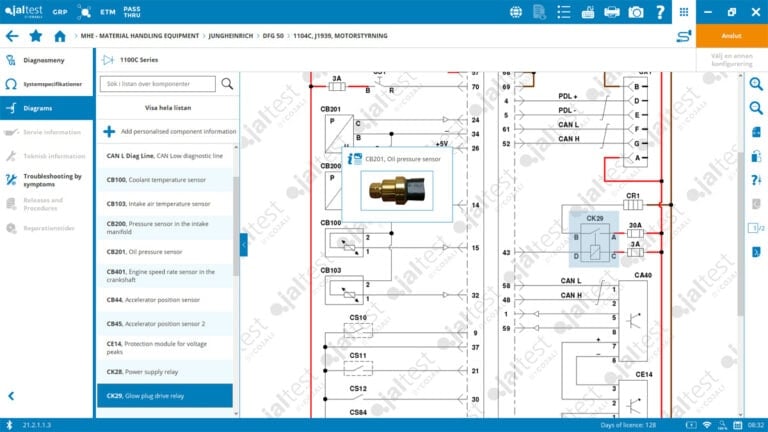Open the connection status icon near Anslut
The width and height of the screenshot is (768, 432).
point(684,36)
